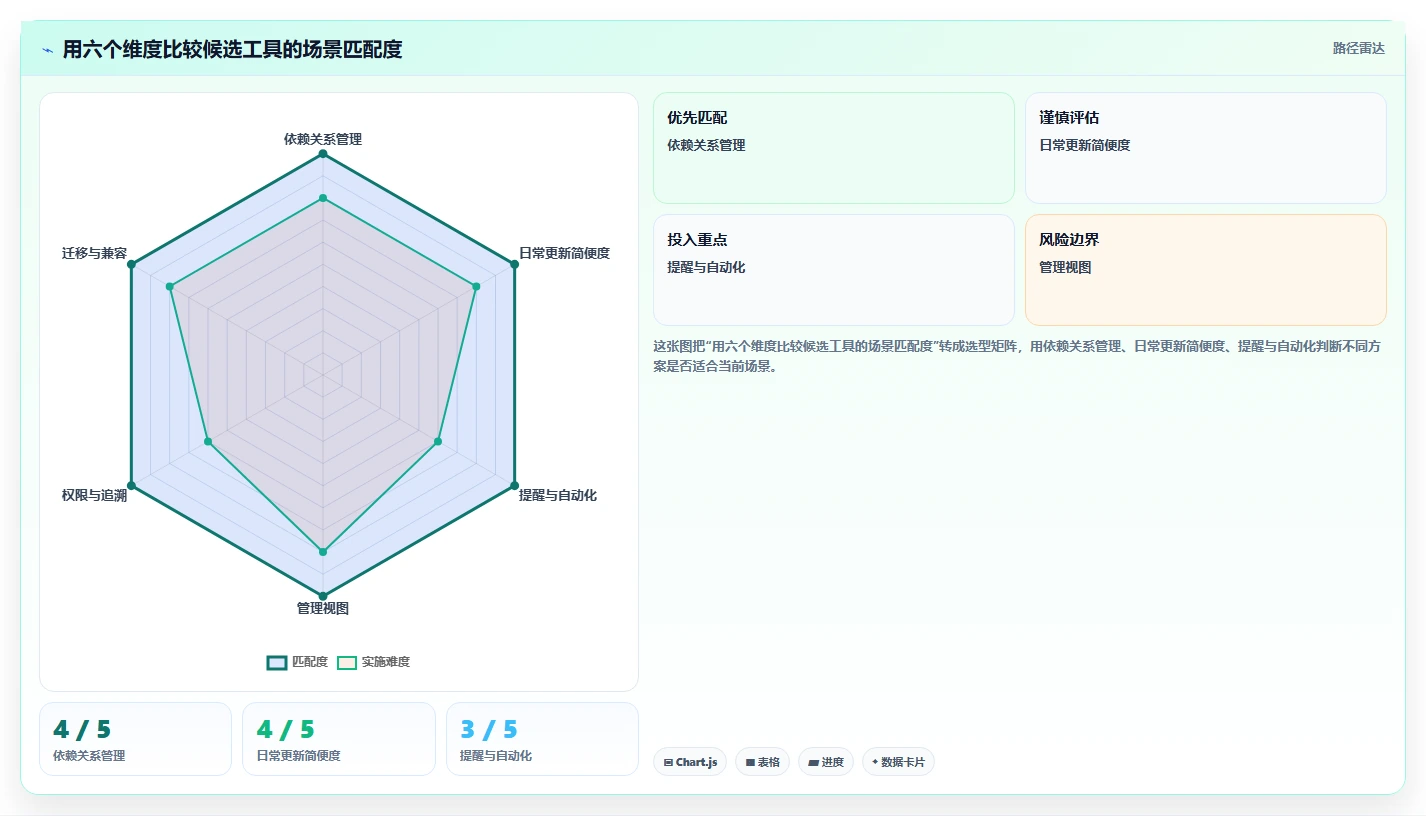
Task: Click the lightning icon beside the title
Action: point(47,50)
